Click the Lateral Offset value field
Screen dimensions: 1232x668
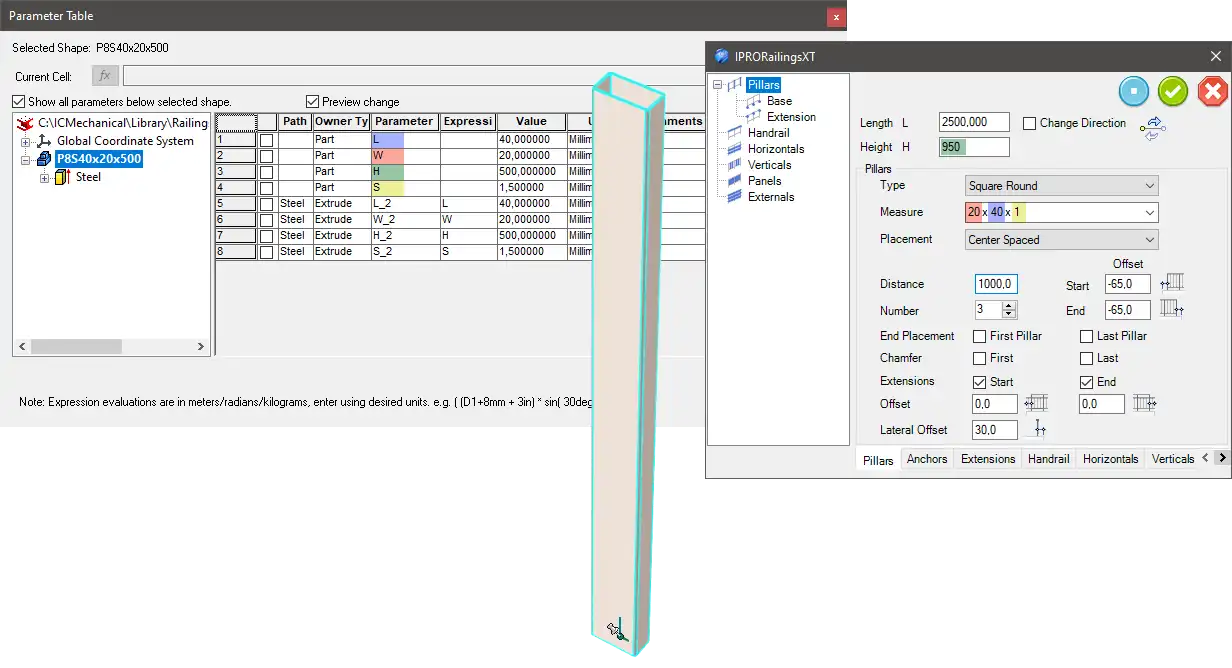[x=995, y=429]
